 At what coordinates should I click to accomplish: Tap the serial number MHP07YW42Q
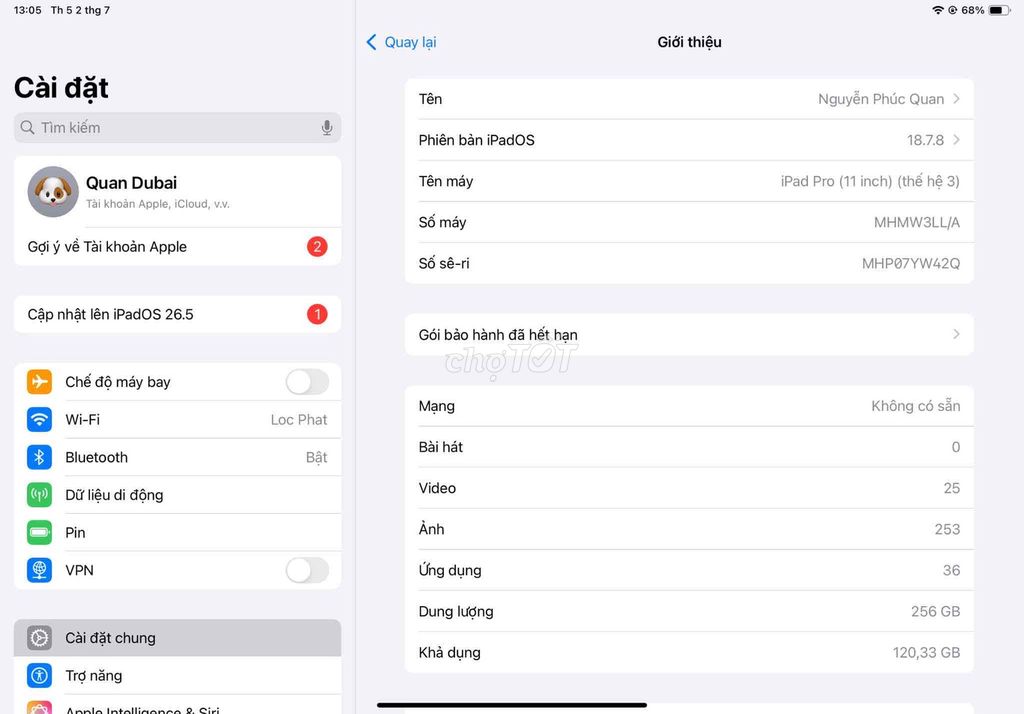tap(911, 263)
